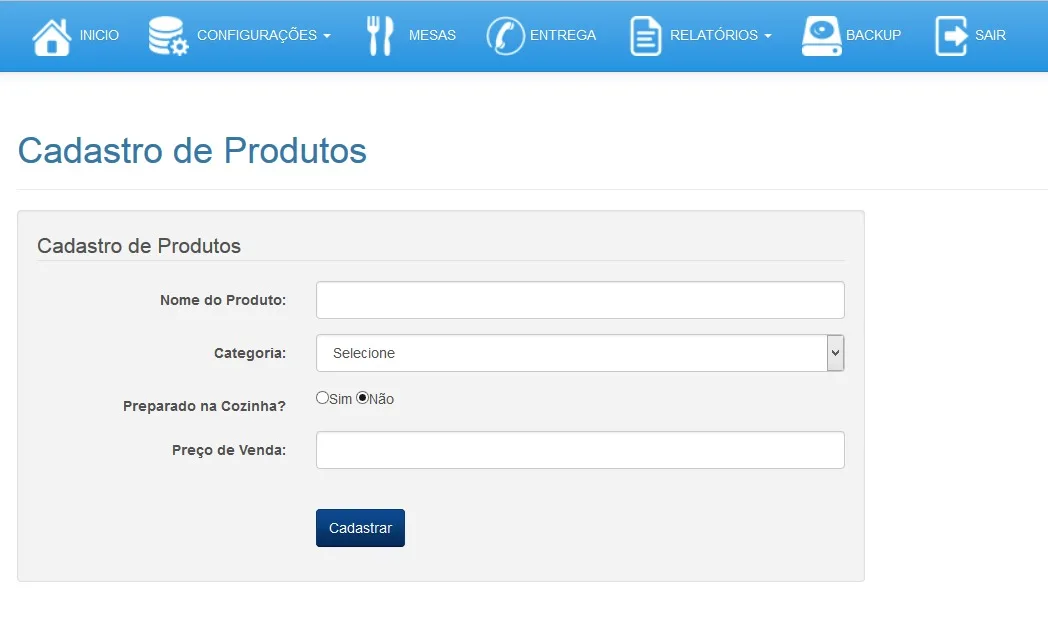Click the large Cadastro de Produtos heading

click(x=192, y=150)
